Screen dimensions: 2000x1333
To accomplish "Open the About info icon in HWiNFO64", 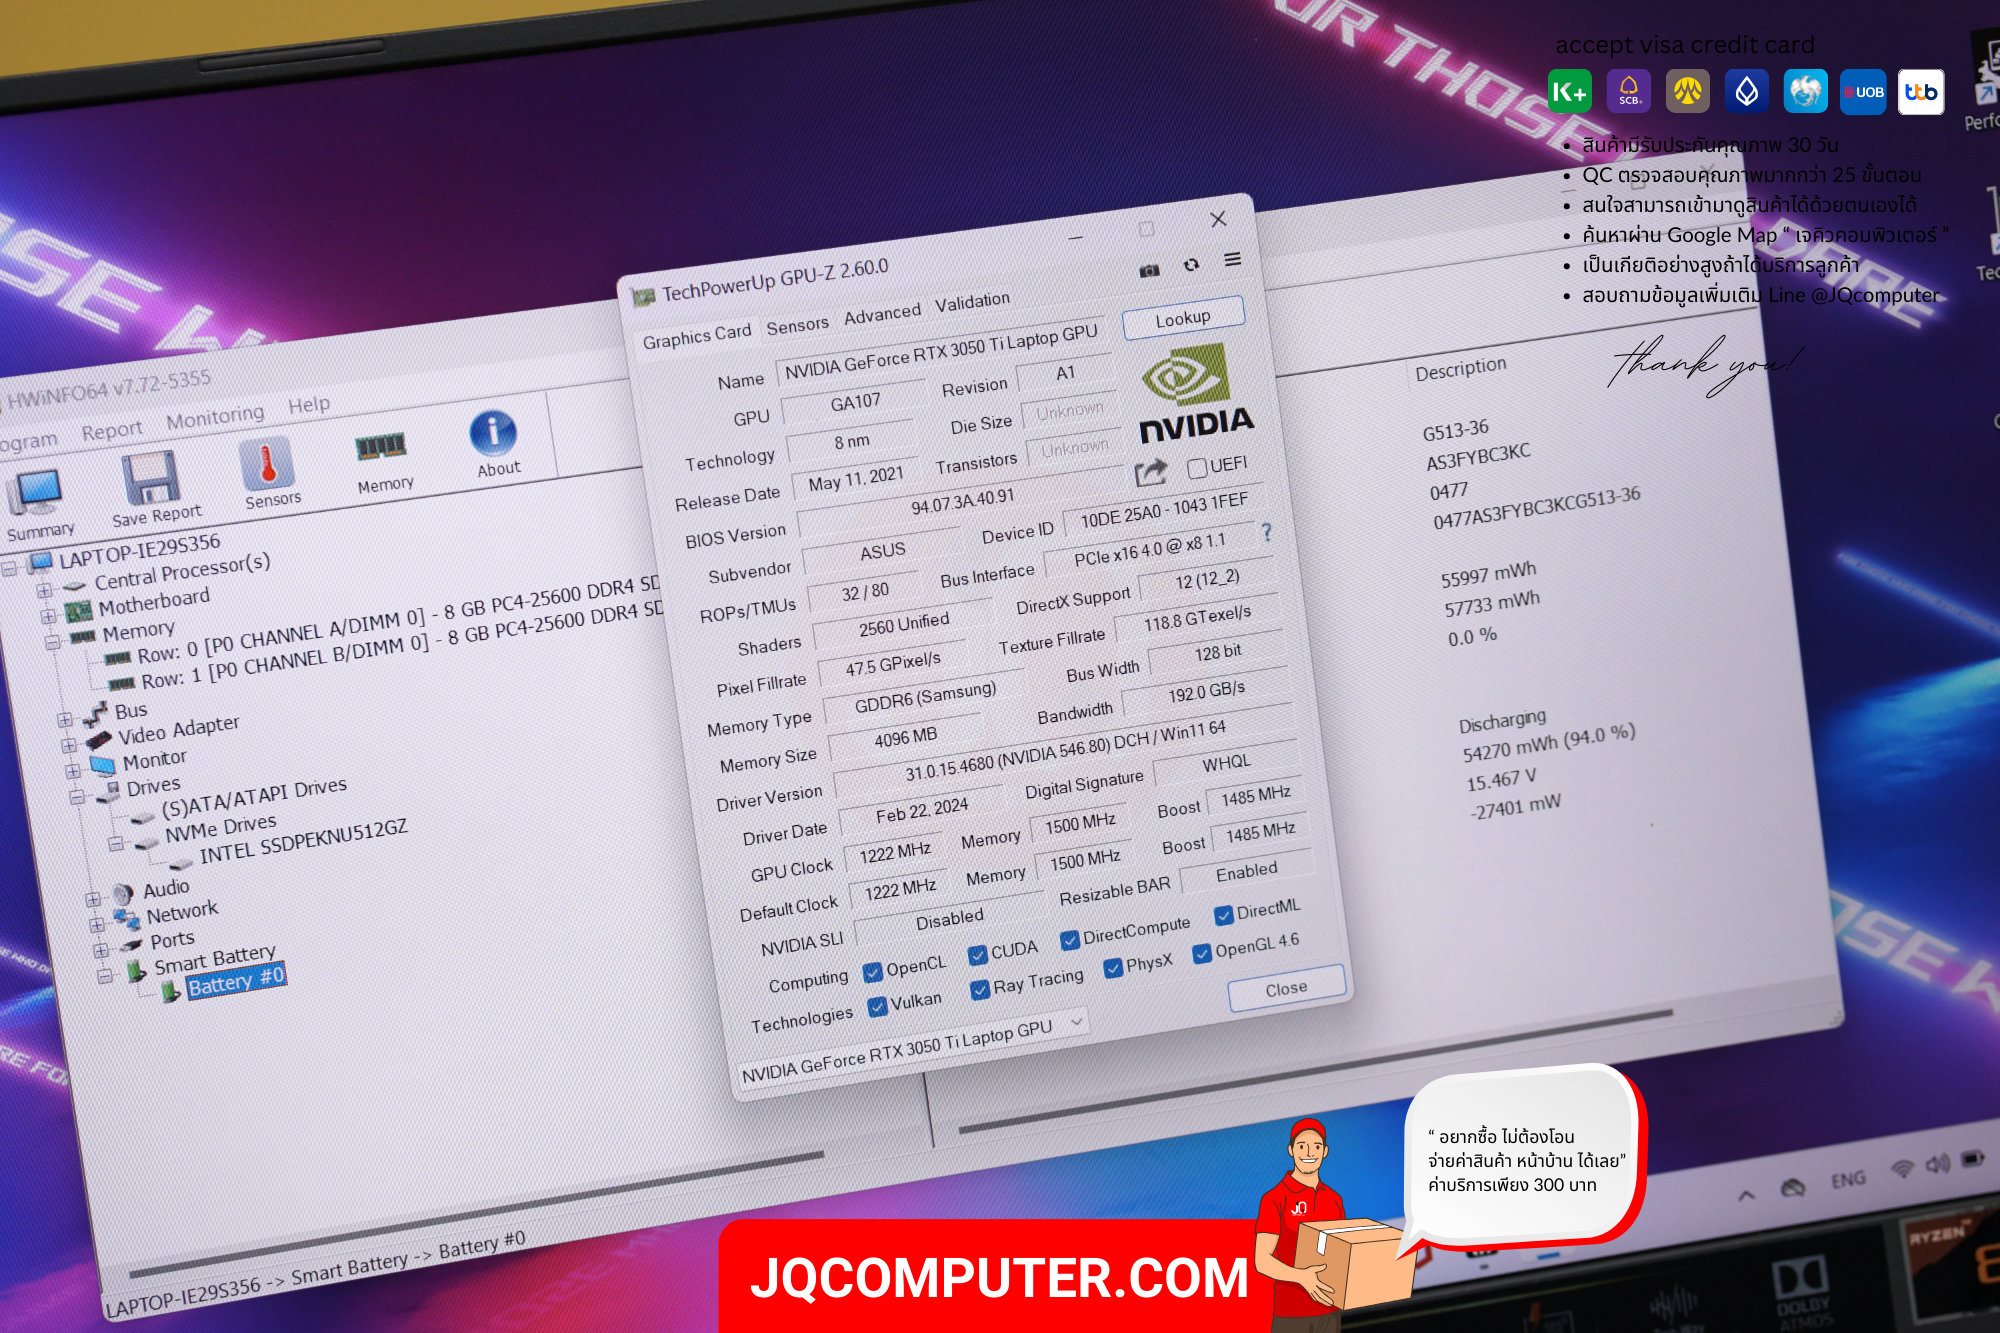I will (x=494, y=433).
